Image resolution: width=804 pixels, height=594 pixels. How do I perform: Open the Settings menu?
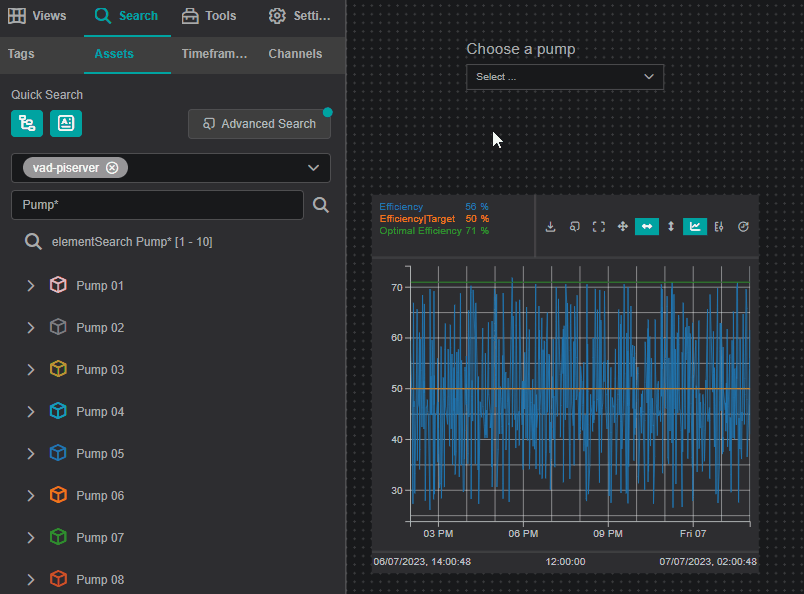[x=299, y=16]
